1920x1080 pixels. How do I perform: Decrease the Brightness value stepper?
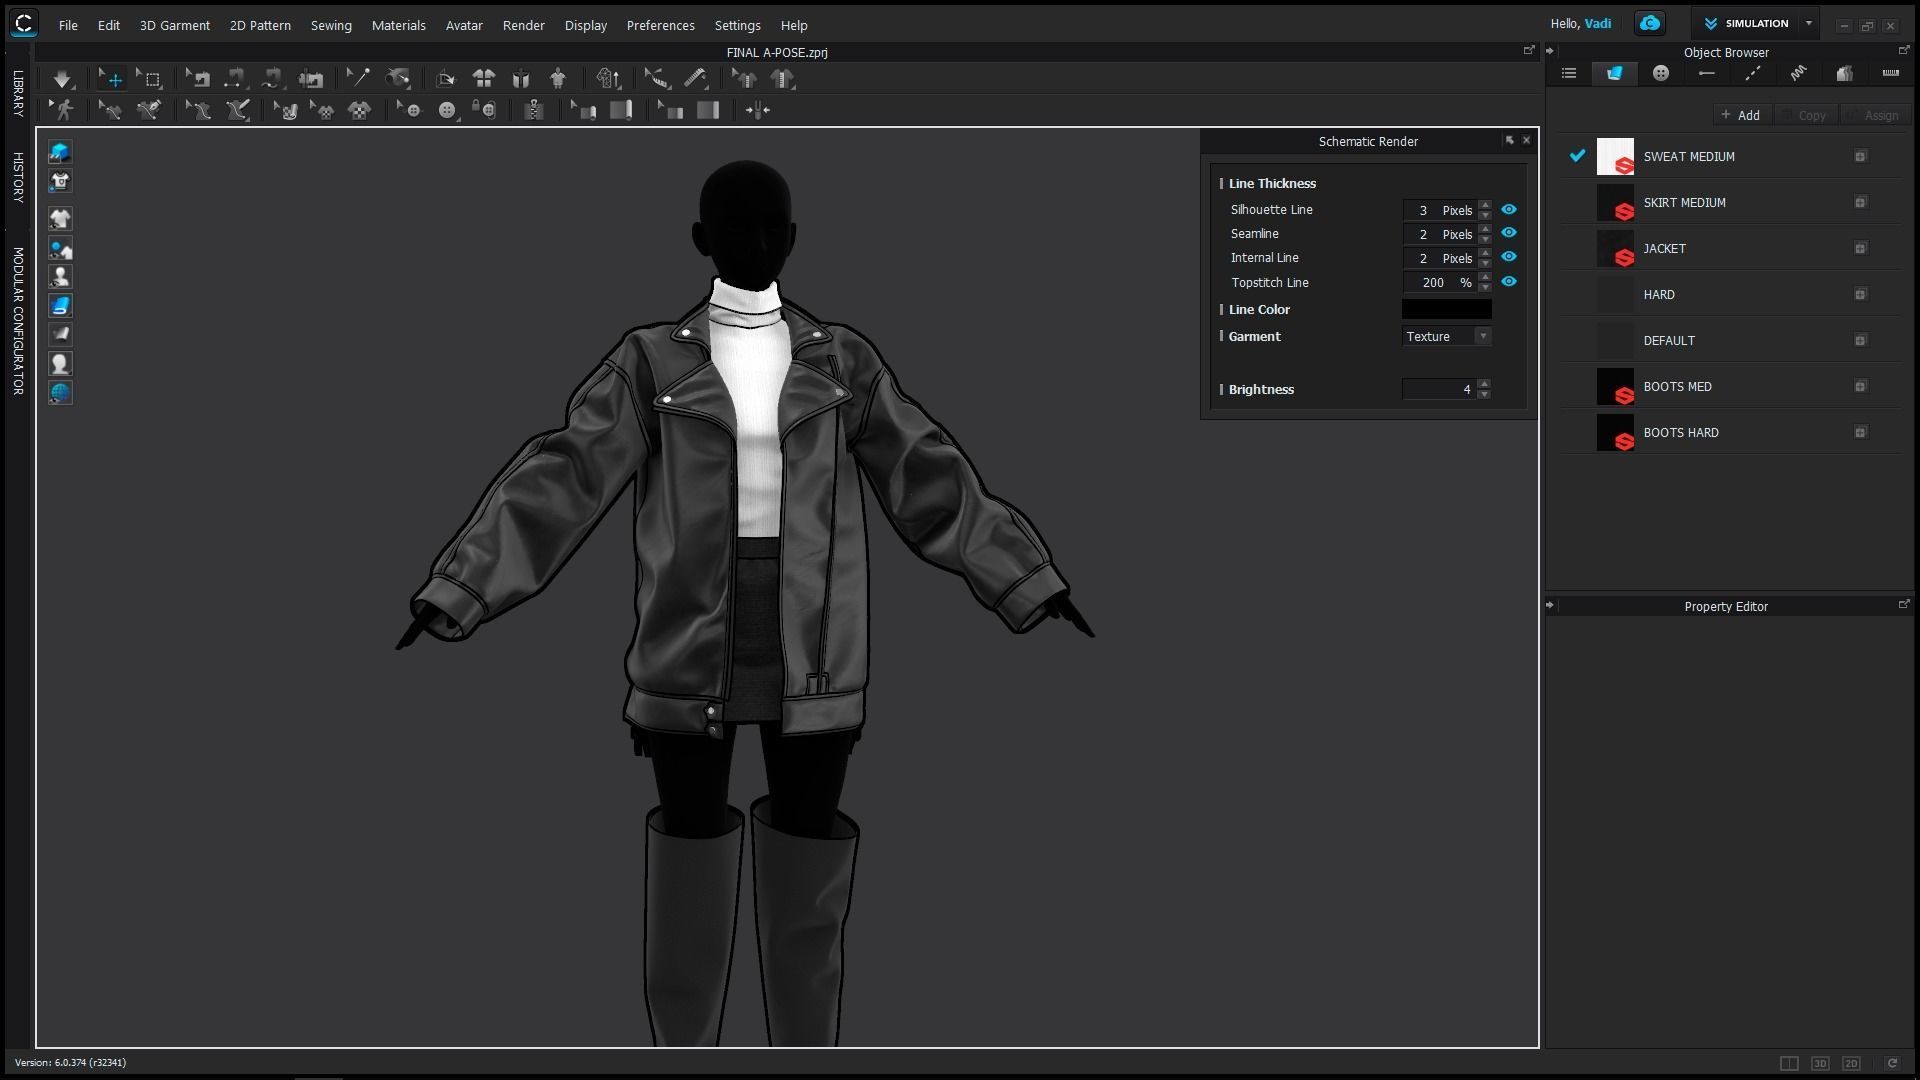coord(1484,395)
